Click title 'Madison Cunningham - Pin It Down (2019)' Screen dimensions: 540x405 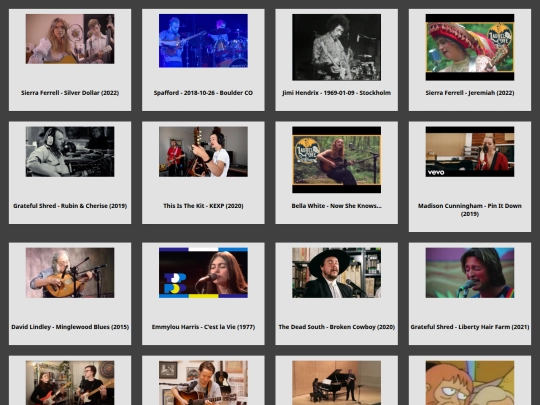(470, 210)
